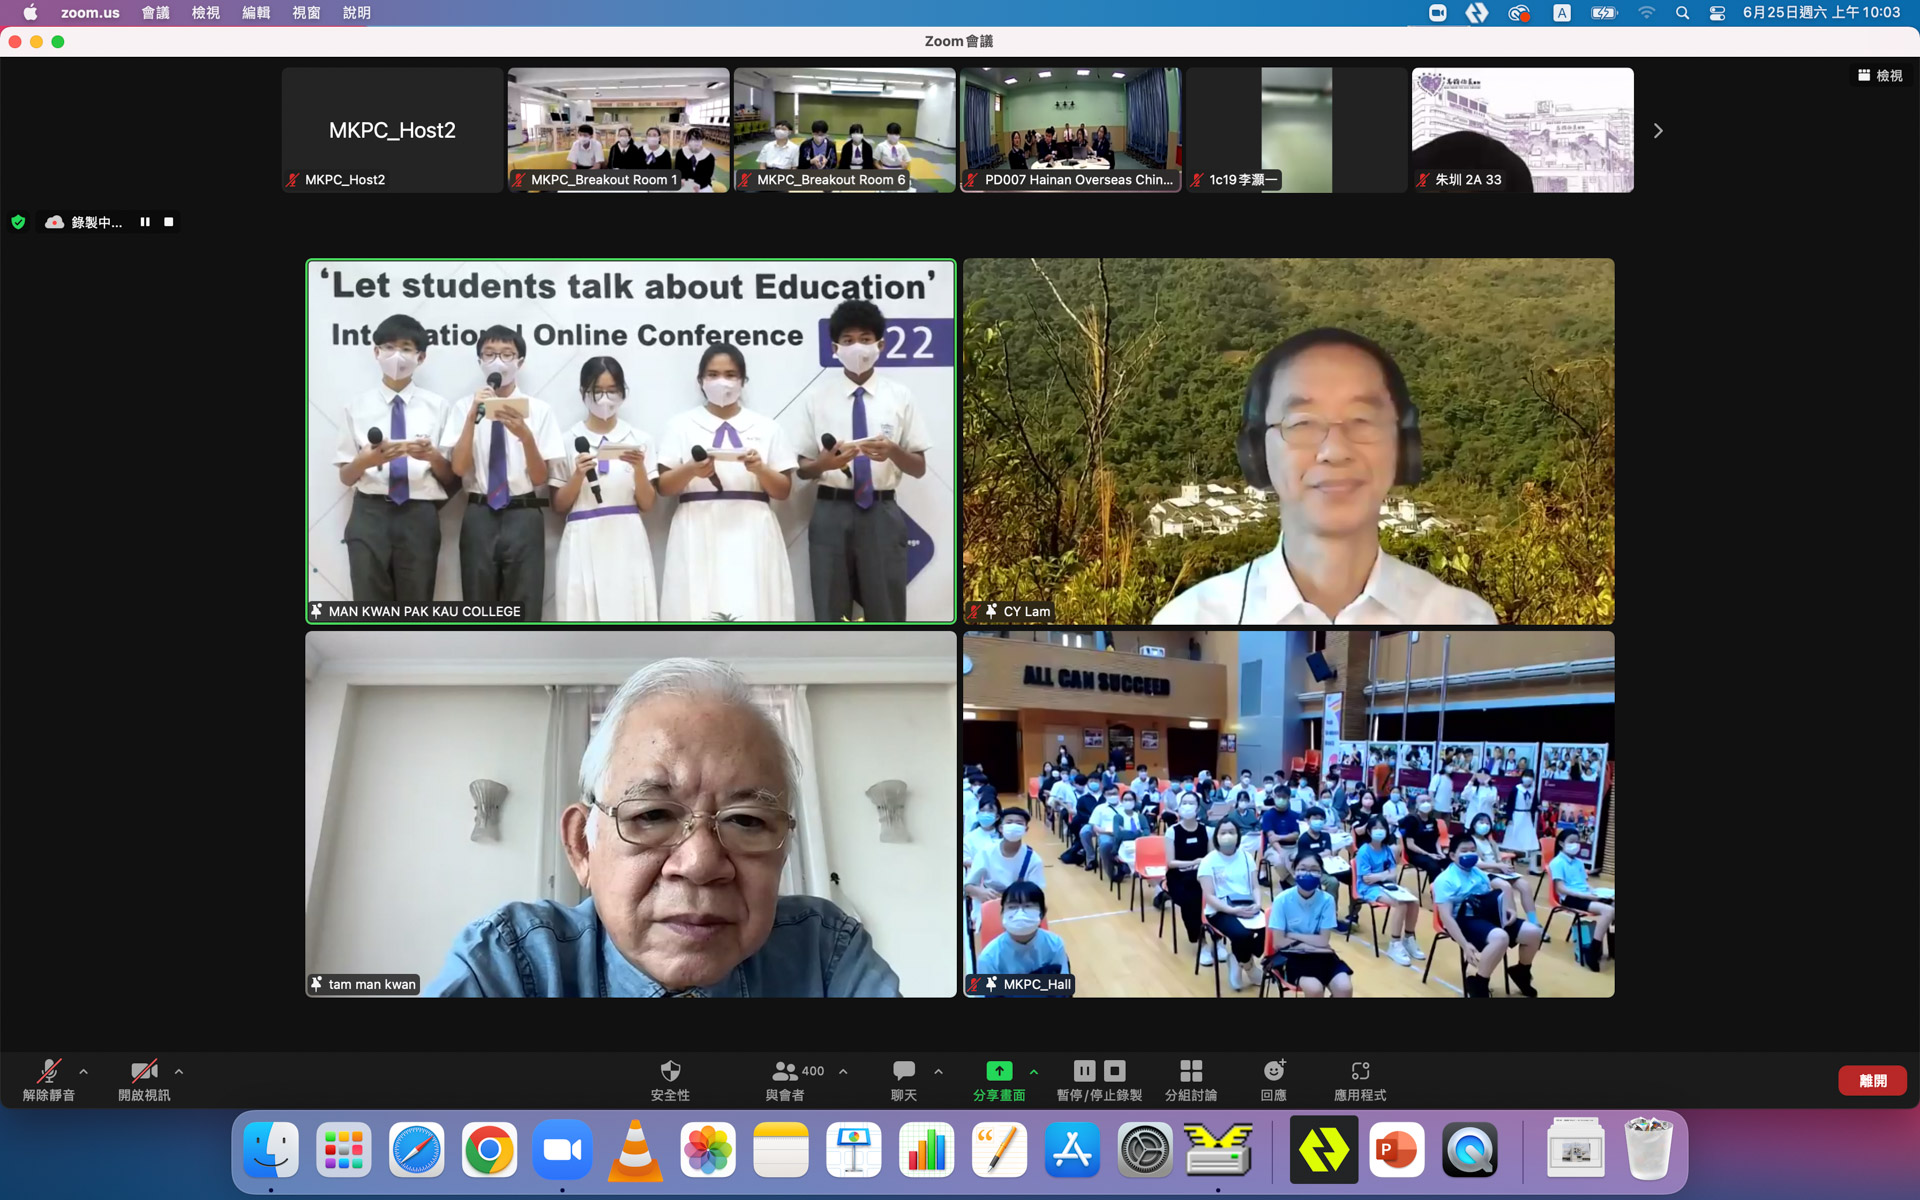Open Photos from the Dock

[x=708, y=1150]
